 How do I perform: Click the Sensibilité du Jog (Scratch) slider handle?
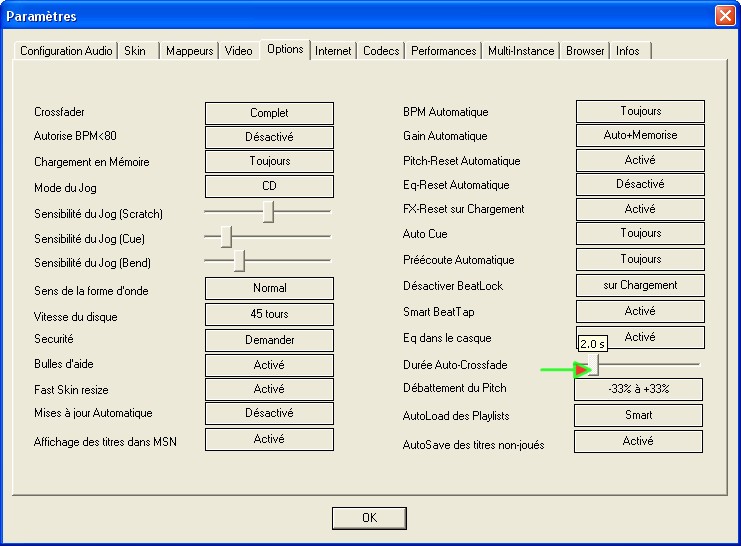click(x=268, y=211)
